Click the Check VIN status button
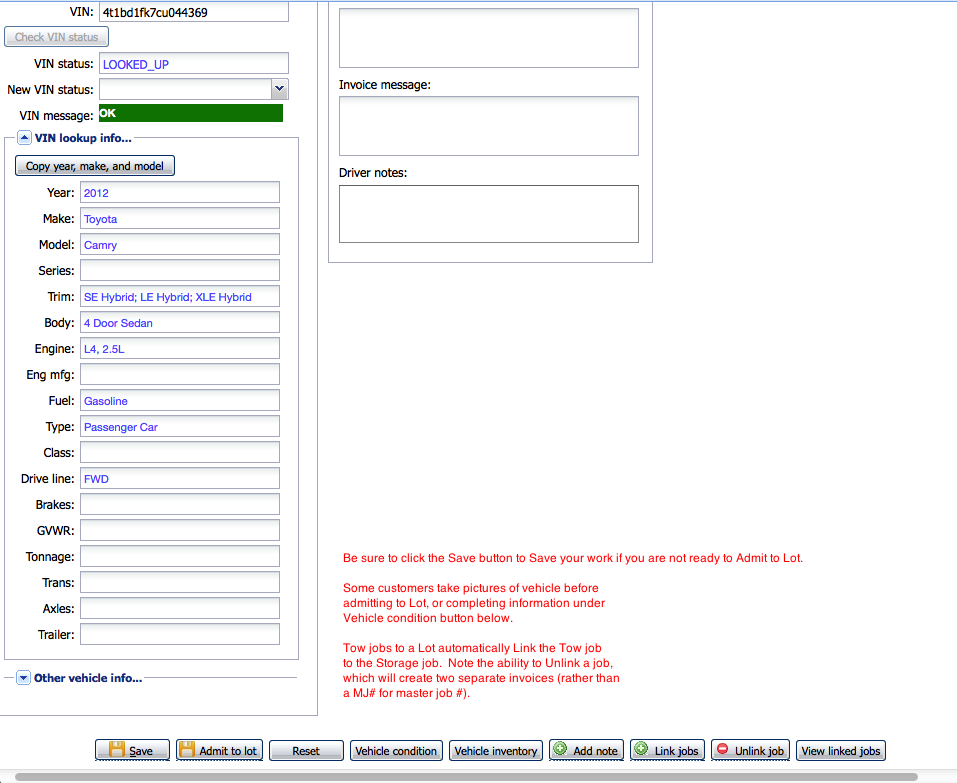Viewport: 957px width, 783px height. pos(57,37)
